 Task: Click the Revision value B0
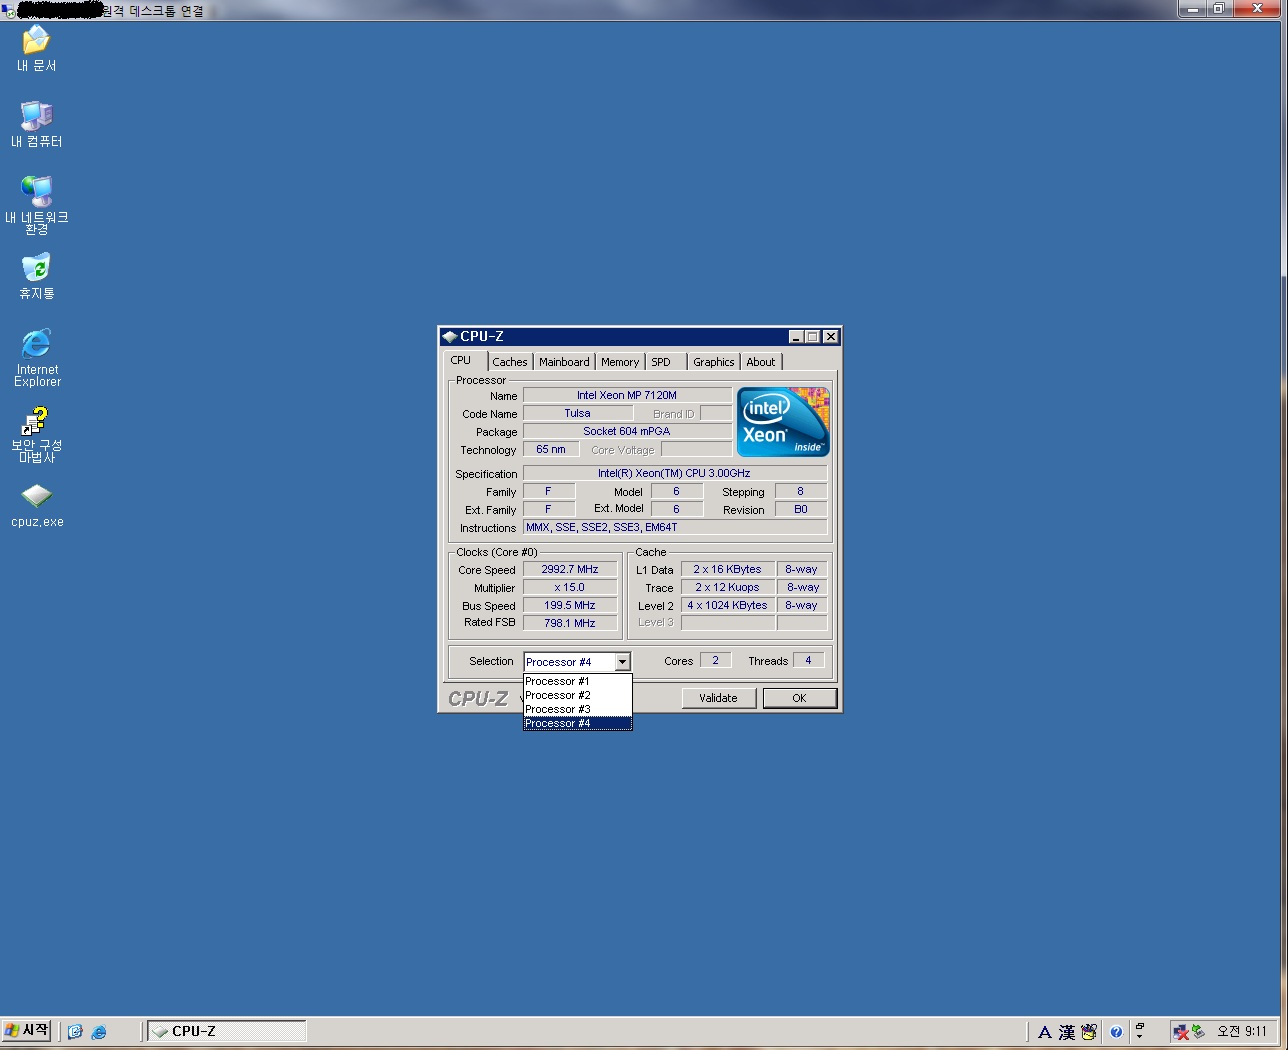click(801, 509)
